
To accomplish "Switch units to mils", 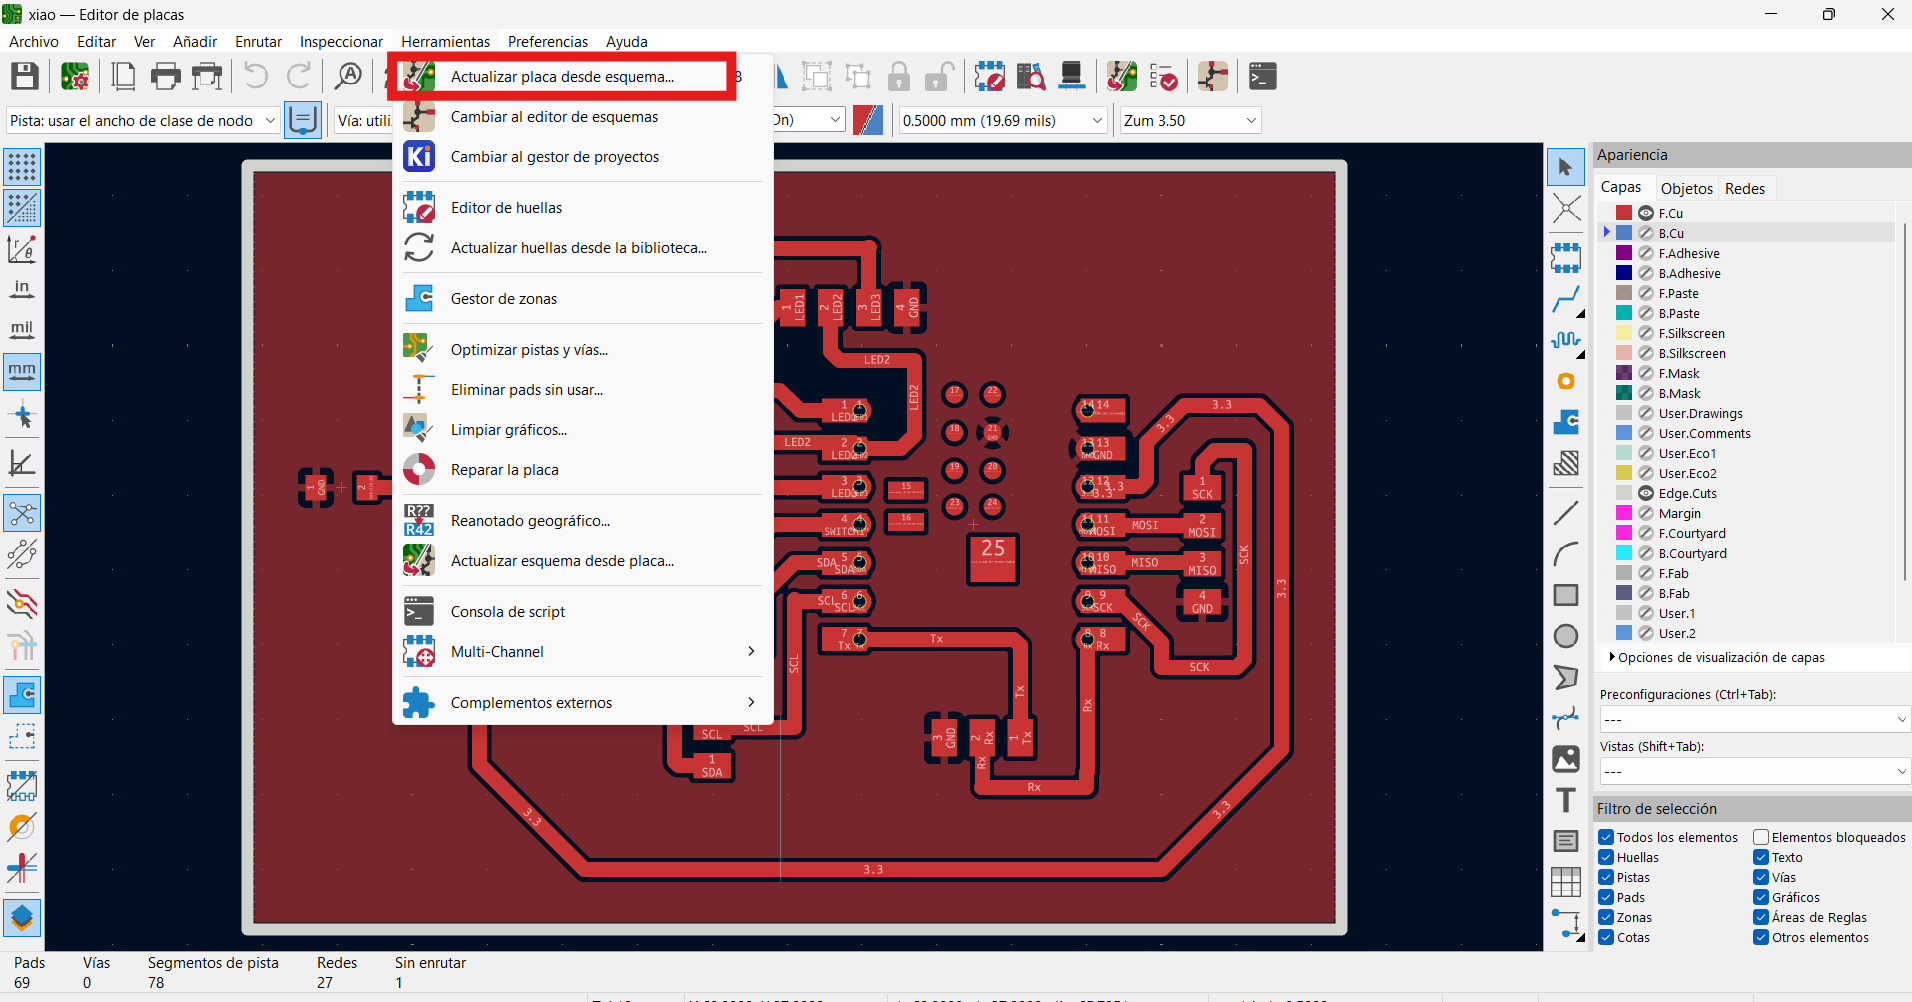I will click(x=22, y=331).
